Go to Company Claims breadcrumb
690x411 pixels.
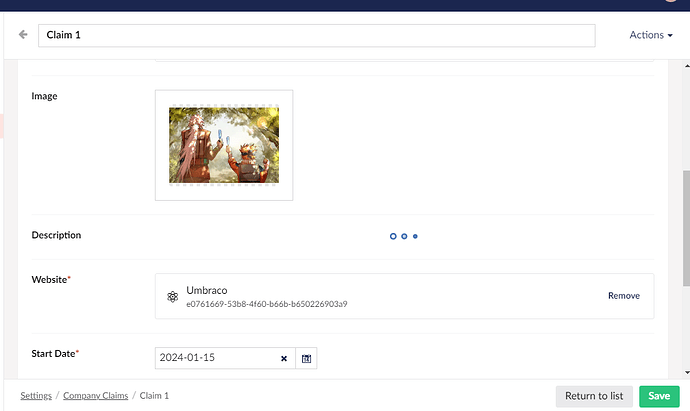95,396
